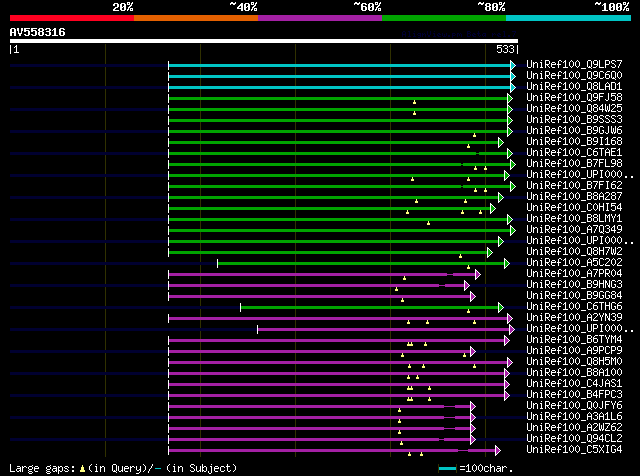The image size is (640, 476).
Task: Click the purple arrowhead ending the A7PR04 alignment
Action: point(478,275)
